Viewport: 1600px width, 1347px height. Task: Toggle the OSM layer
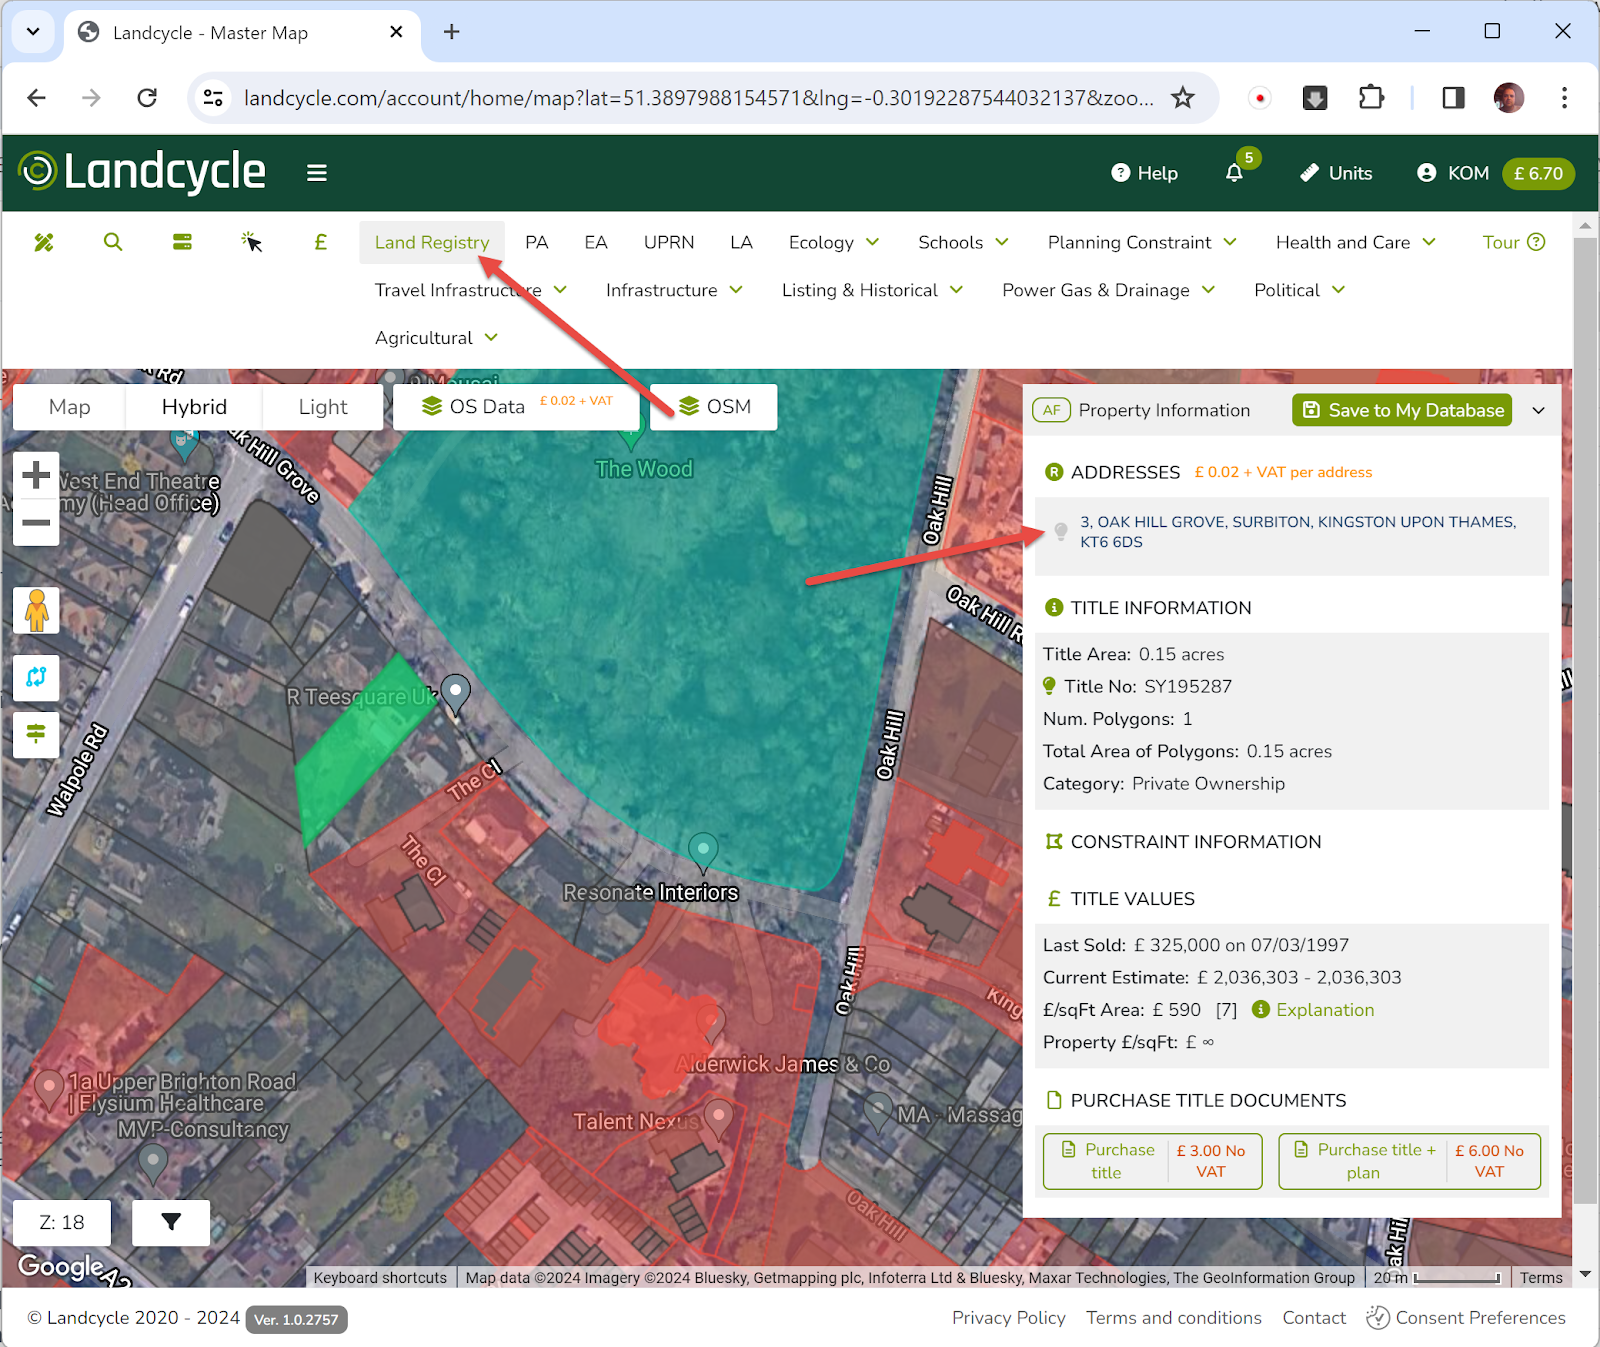(714, 407)
